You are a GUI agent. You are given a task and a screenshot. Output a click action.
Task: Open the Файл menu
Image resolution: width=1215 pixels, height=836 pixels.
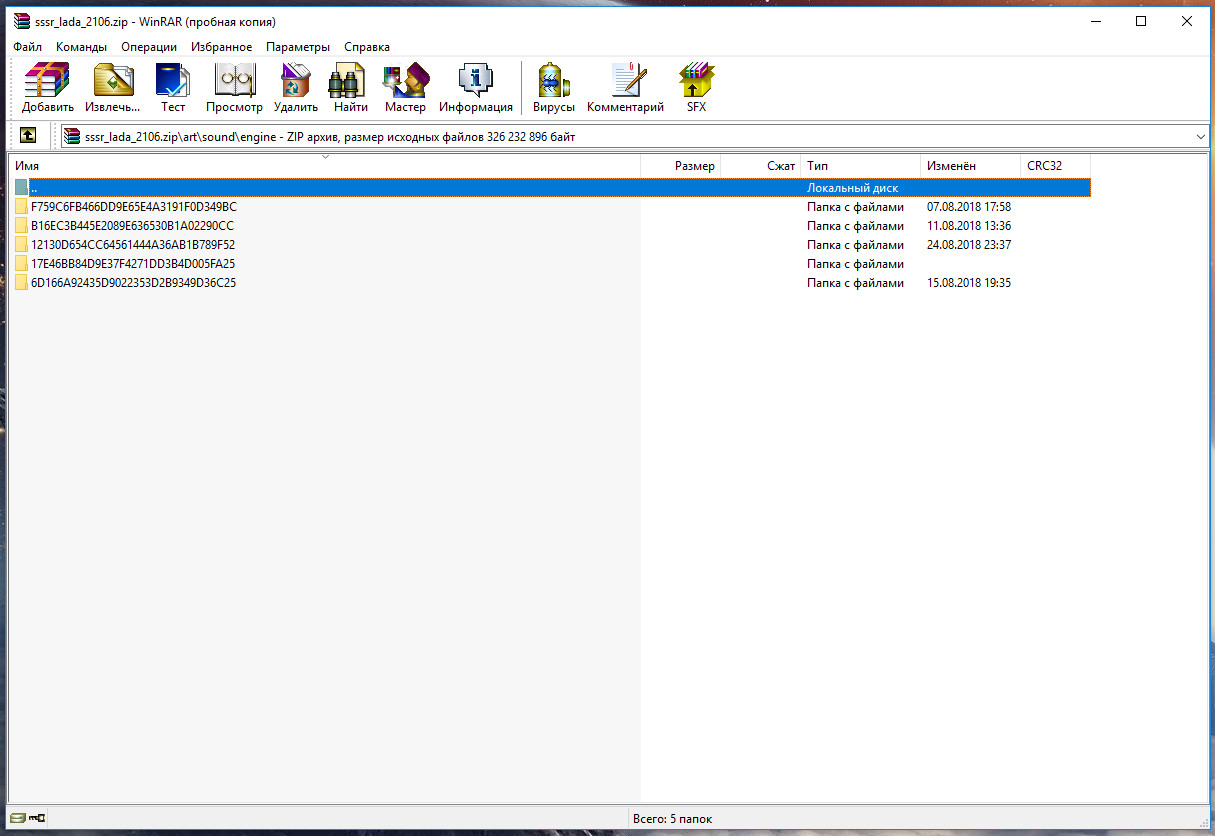click(x=27, y=47)
